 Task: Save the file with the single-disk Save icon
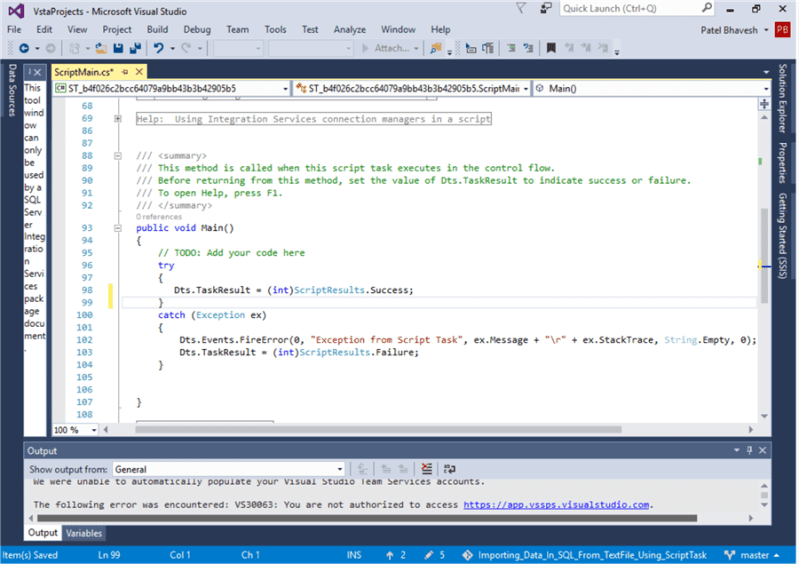pyautogui.click(x=118, y=48)
